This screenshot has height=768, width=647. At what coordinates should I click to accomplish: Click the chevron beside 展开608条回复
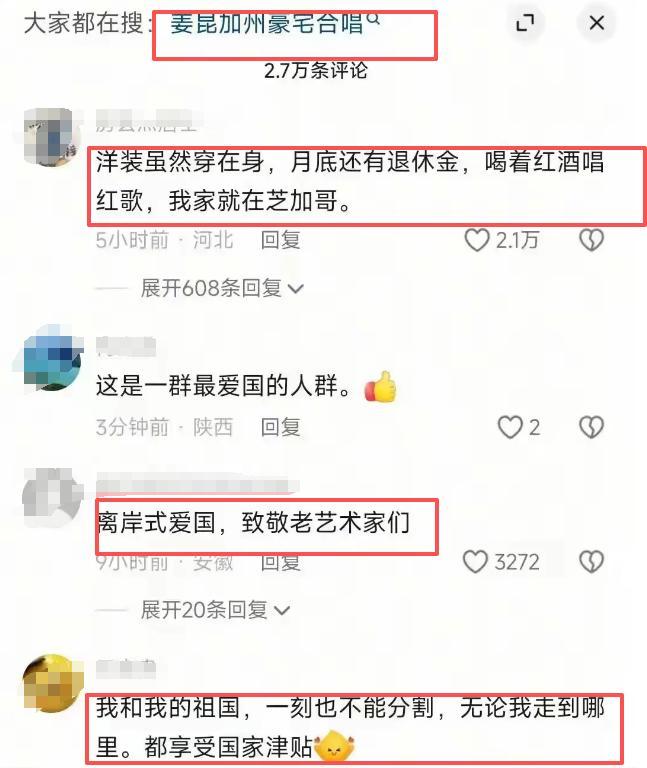tap(296, 289)
